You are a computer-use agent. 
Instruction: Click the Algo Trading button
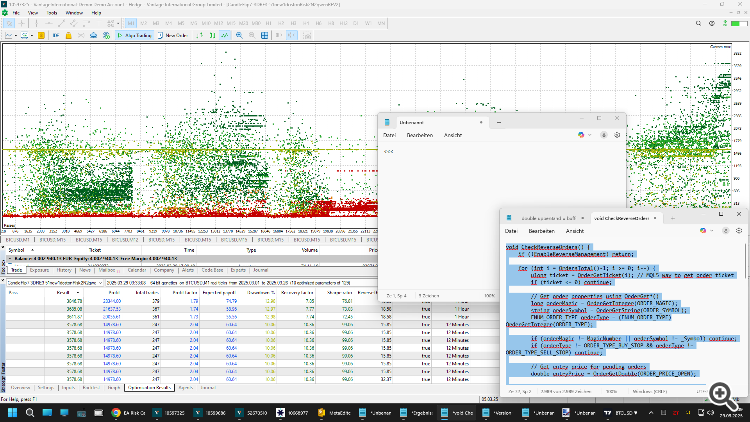[136, 34]
